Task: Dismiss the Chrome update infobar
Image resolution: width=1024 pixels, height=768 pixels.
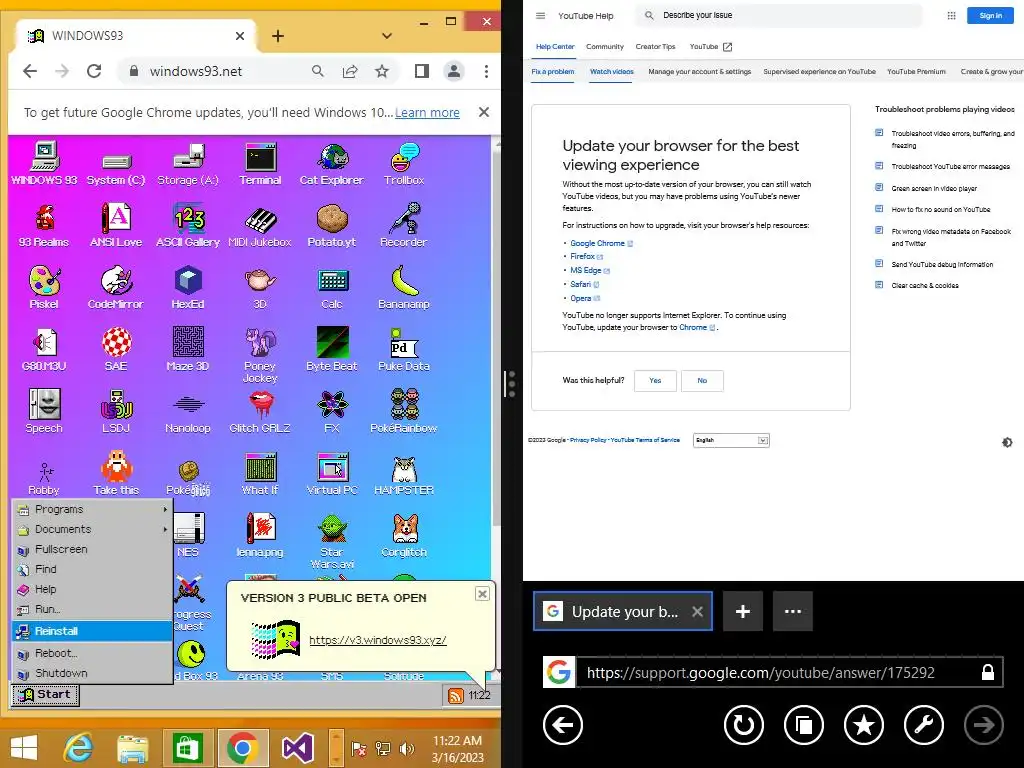Action: coord(484,112)
